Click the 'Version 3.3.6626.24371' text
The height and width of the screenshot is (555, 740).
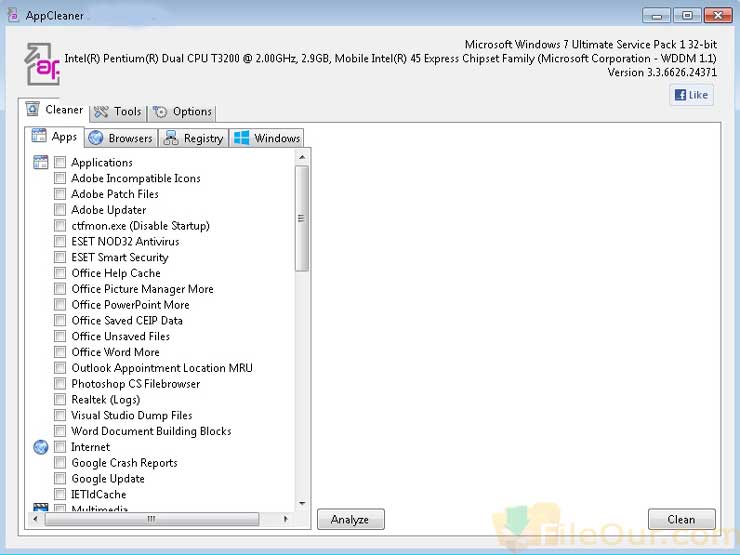pyautogui.click(x=662, y=73)
